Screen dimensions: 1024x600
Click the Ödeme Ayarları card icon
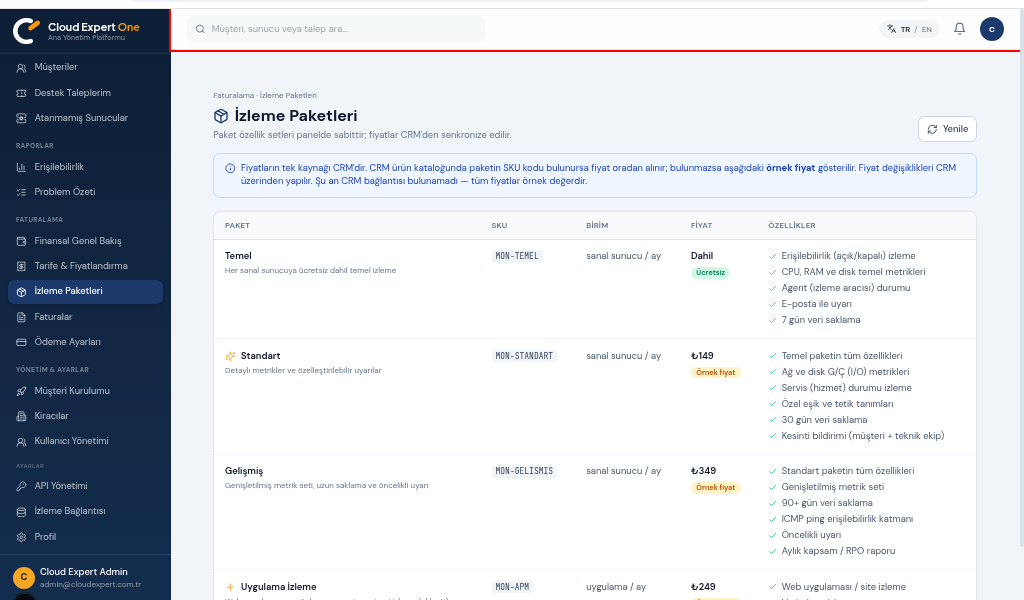point(21,342)
